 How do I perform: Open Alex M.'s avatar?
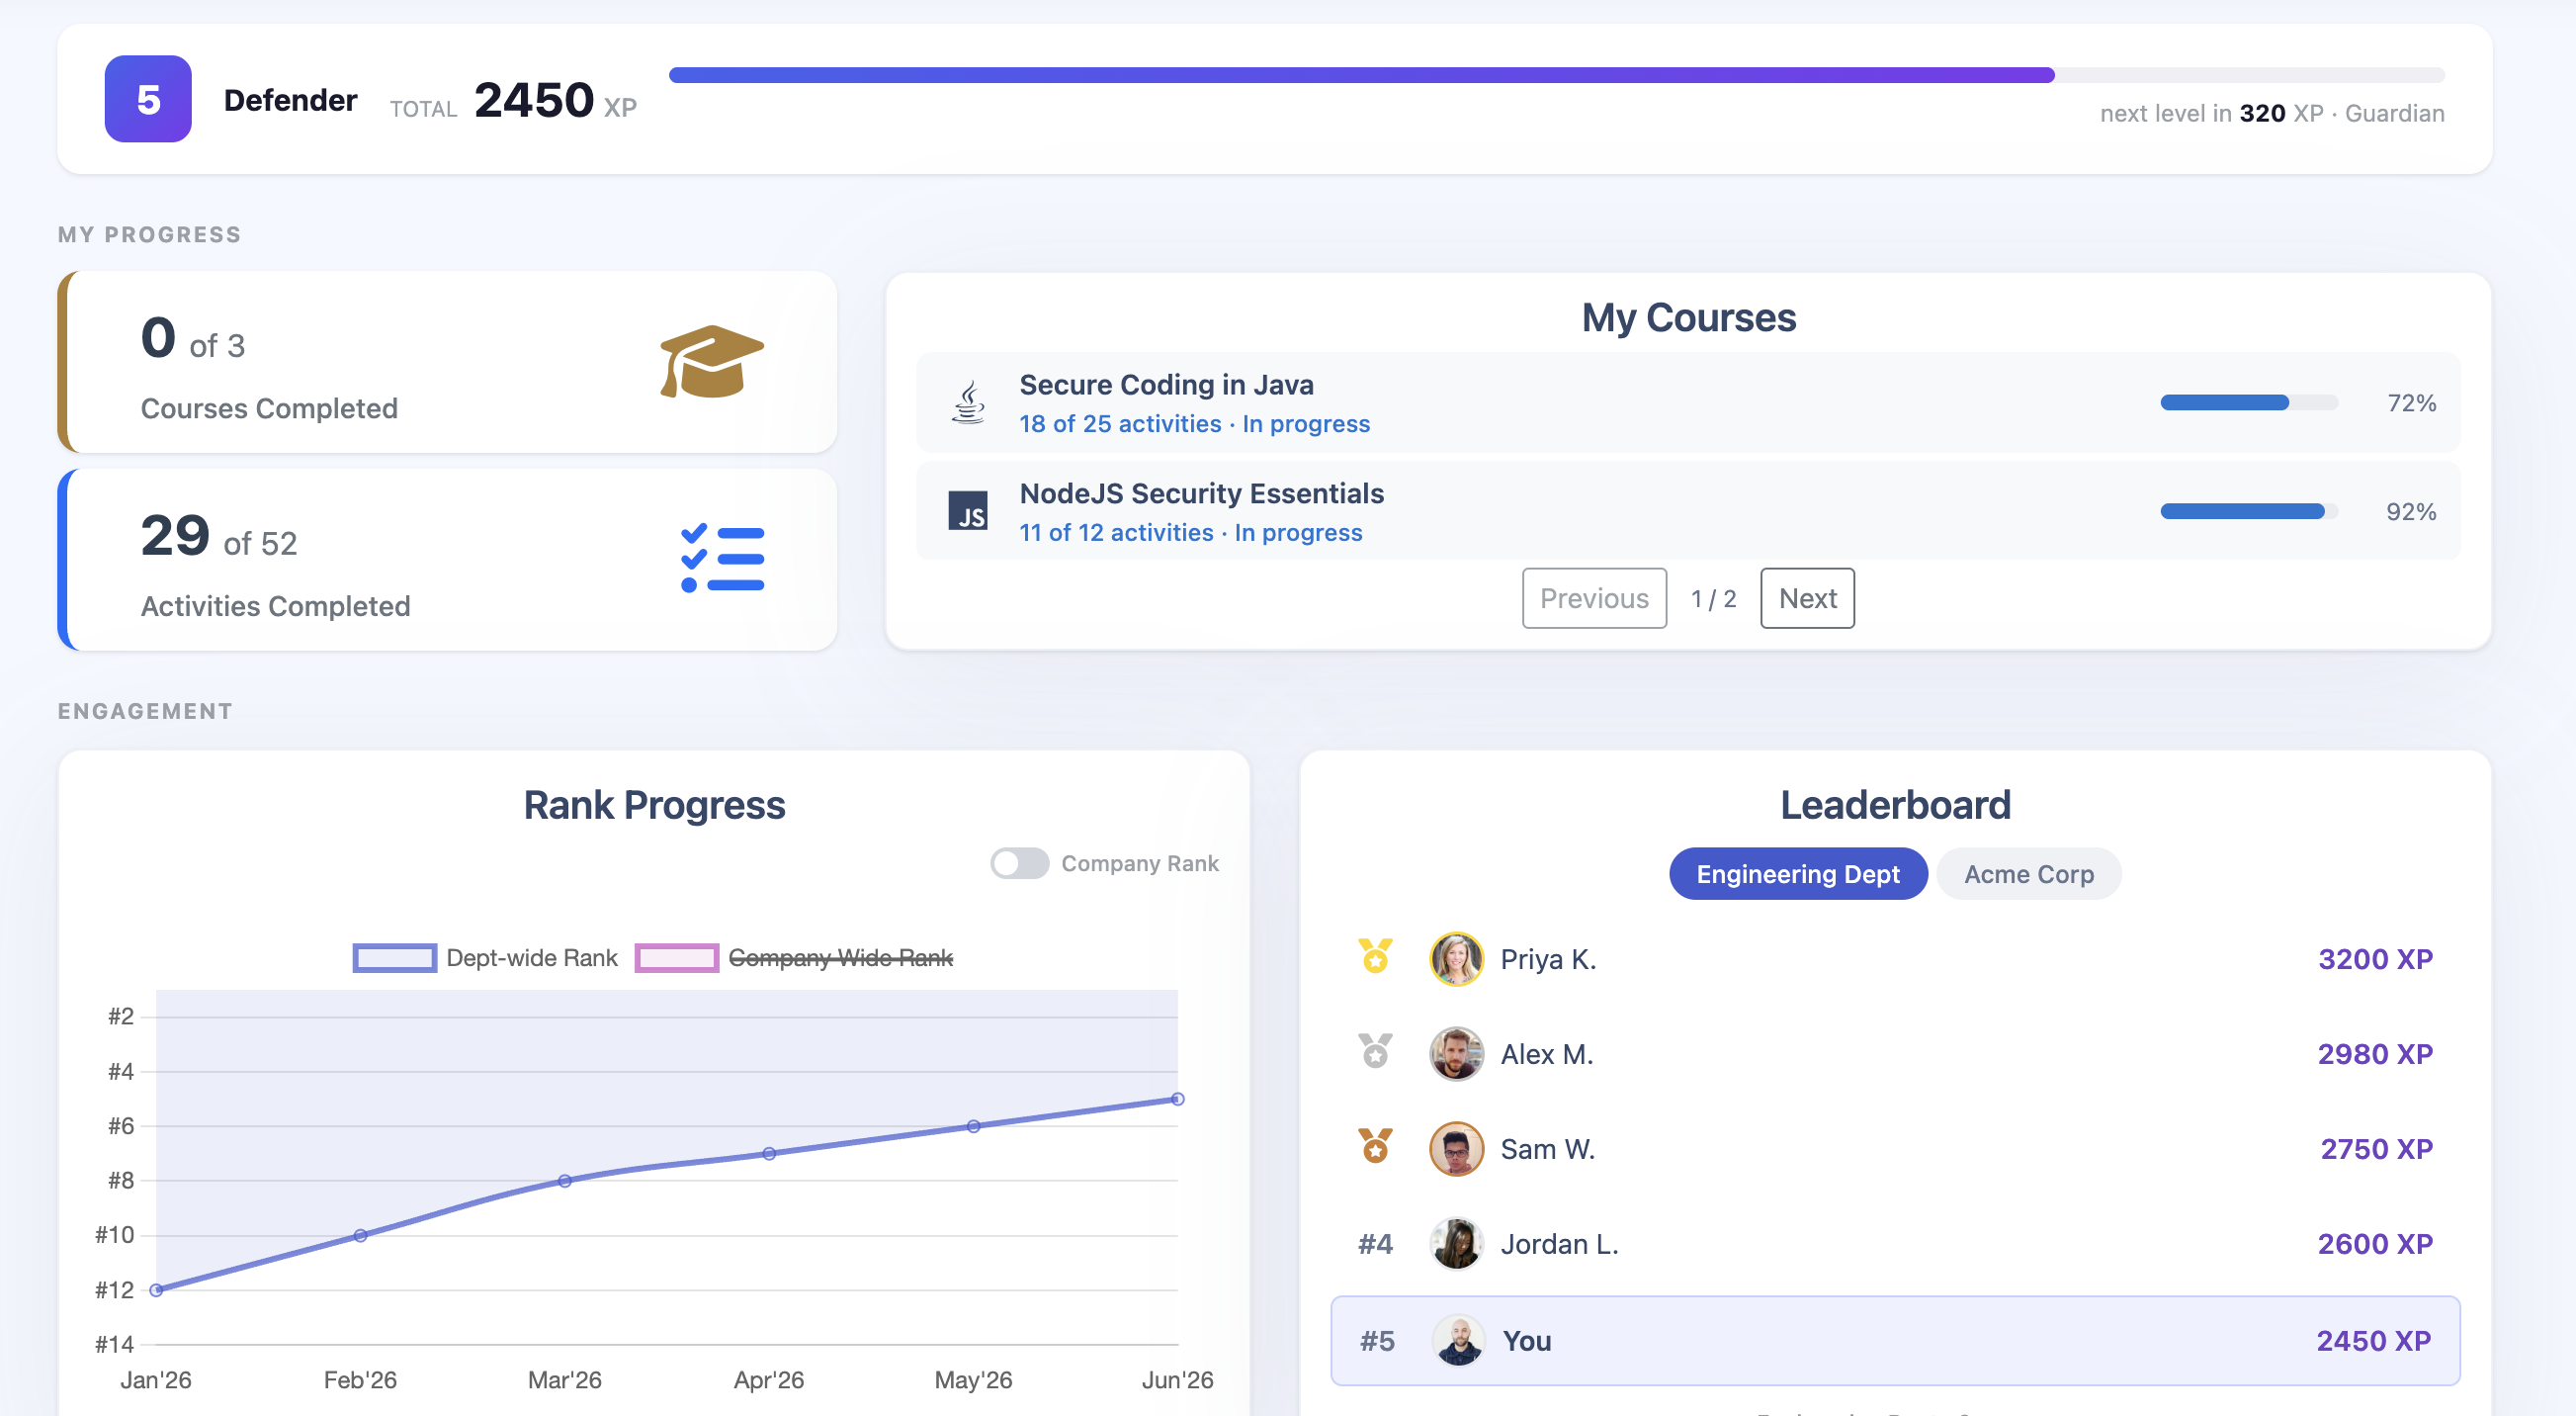click(x=1456, y=1054)
